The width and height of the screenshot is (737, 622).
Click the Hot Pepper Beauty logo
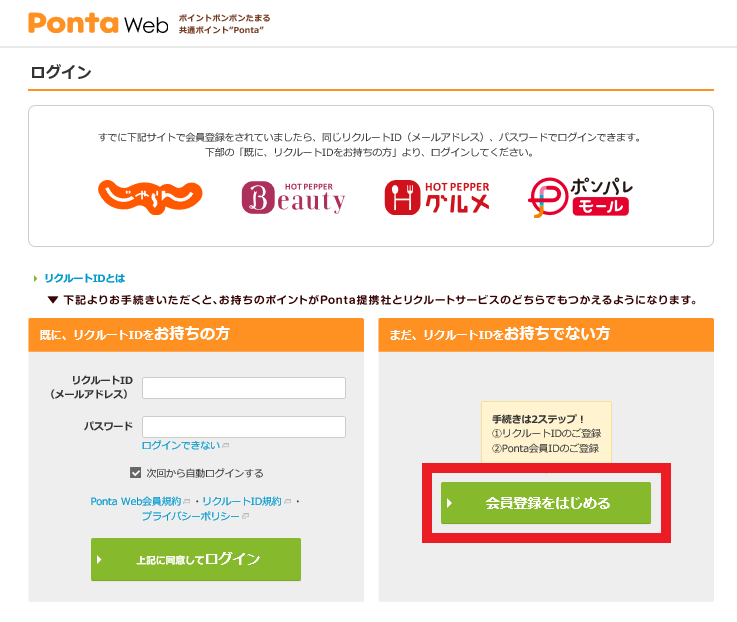click(293, 197)
